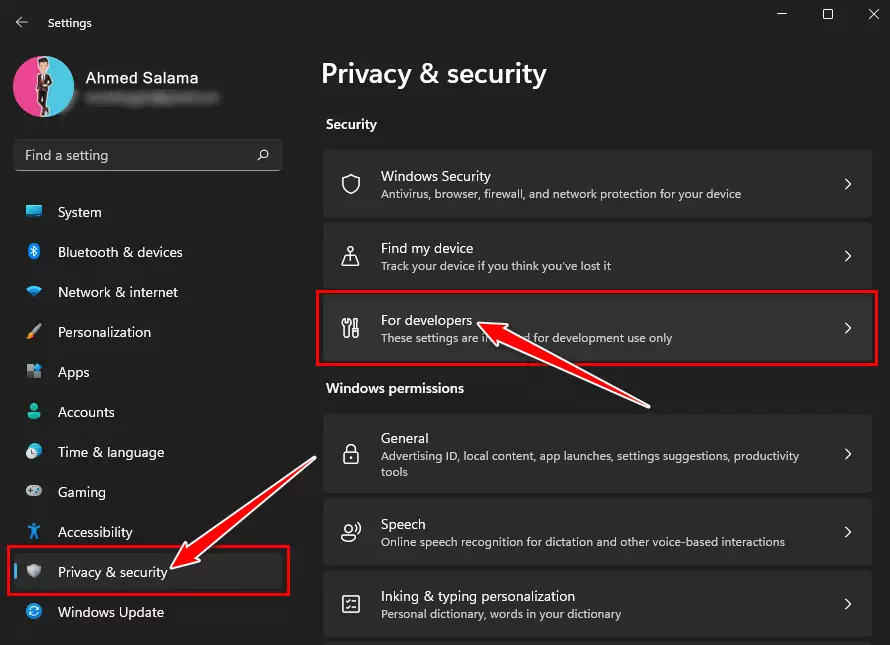Open Windows Update section
Viewport: 890px width, 645px height.
coord(148,612)
